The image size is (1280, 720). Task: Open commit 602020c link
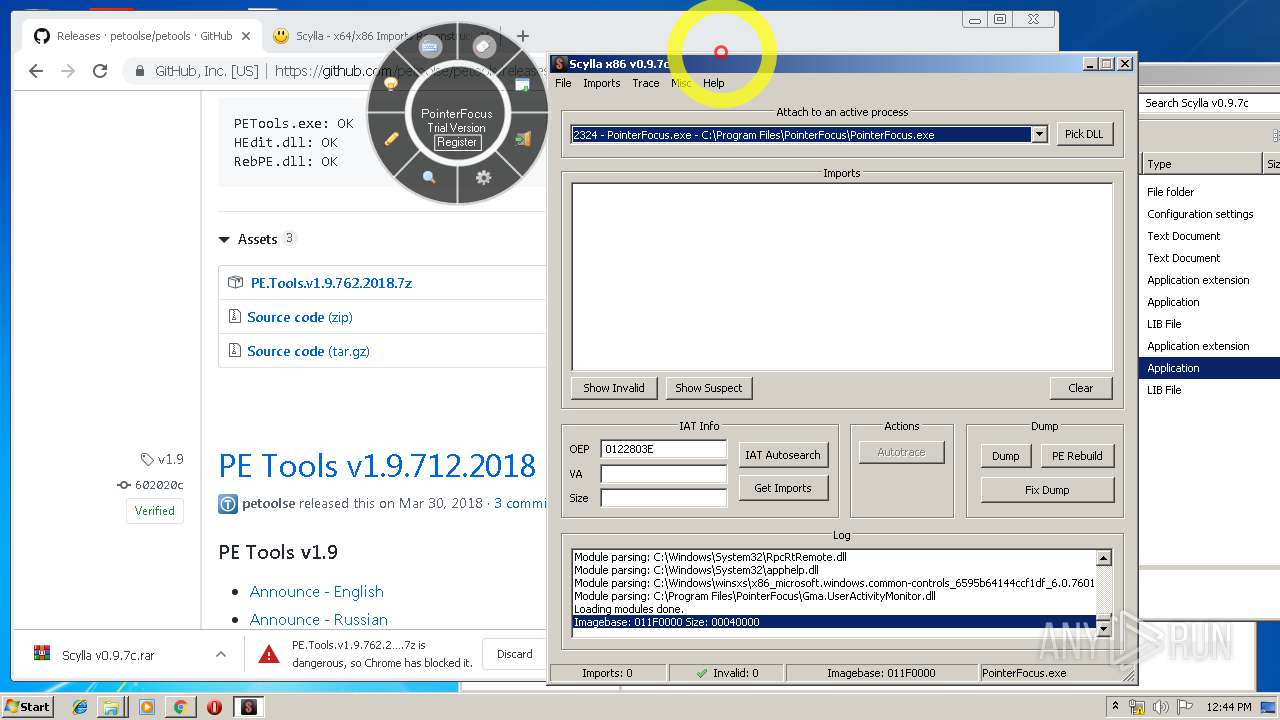coord(151,485)
